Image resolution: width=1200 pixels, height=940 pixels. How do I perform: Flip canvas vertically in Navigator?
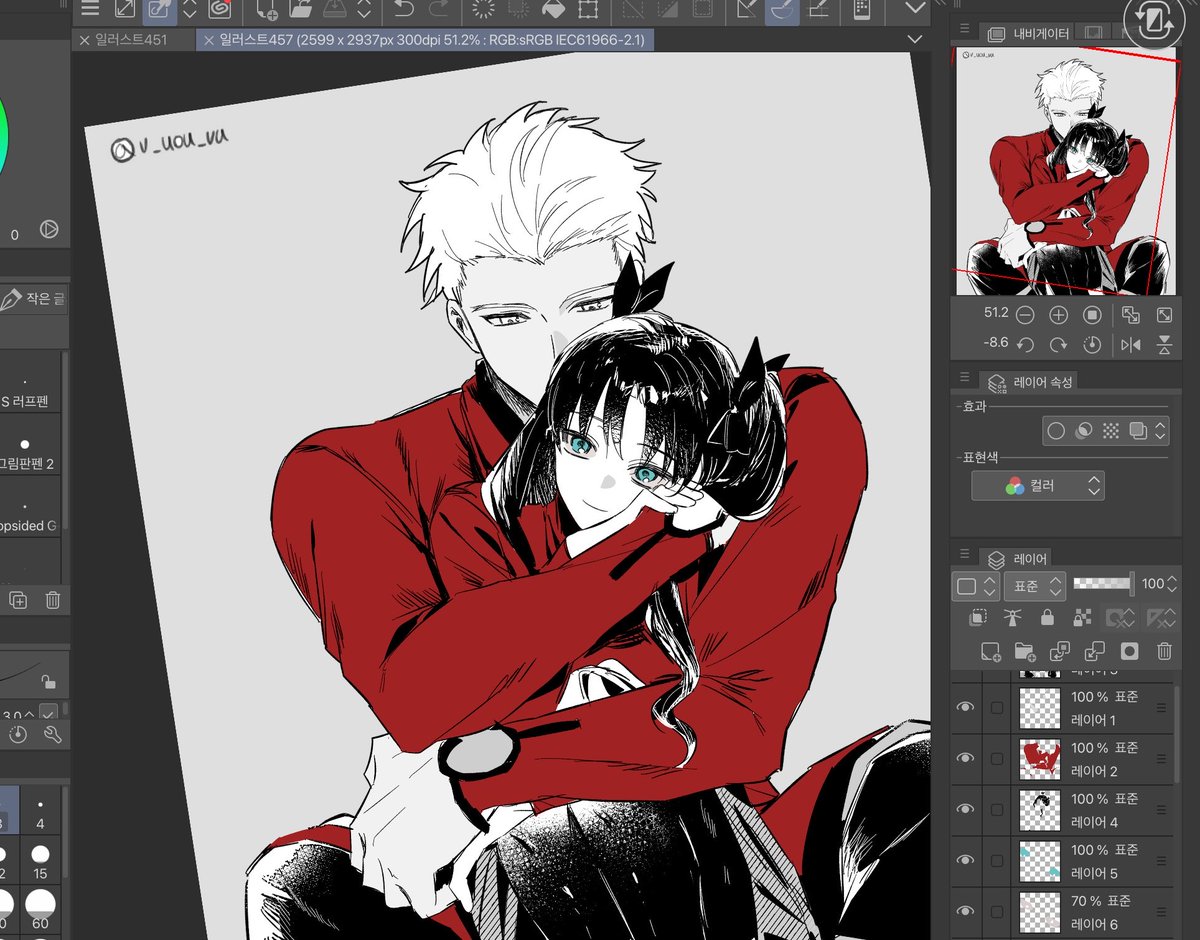pyautogui.click(x=1164, y=344)
